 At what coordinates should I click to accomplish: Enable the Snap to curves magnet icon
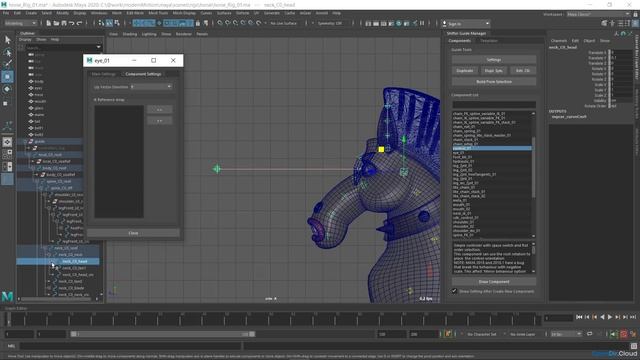tap(228, 23)
